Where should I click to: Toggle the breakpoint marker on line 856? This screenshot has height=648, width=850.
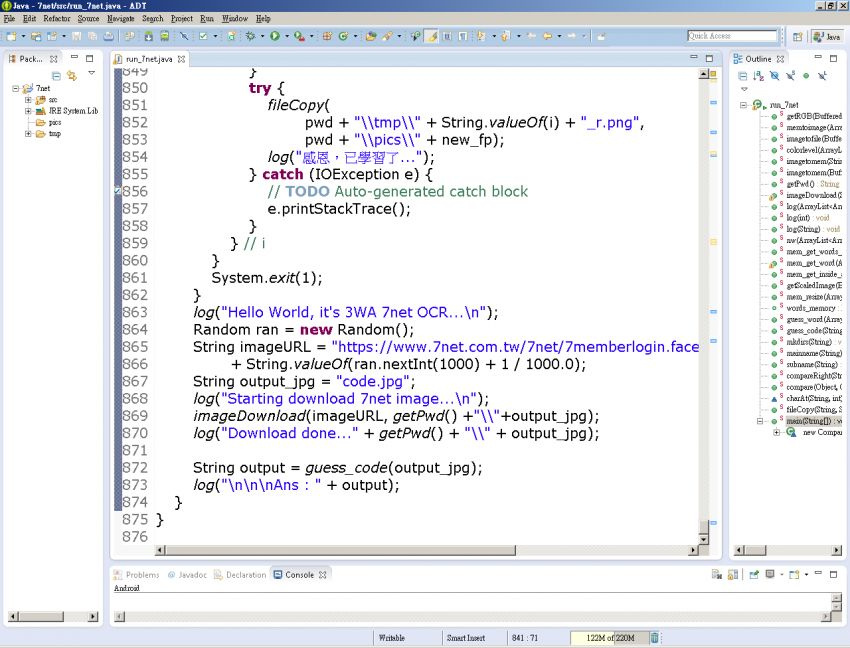tap(118, 189)
